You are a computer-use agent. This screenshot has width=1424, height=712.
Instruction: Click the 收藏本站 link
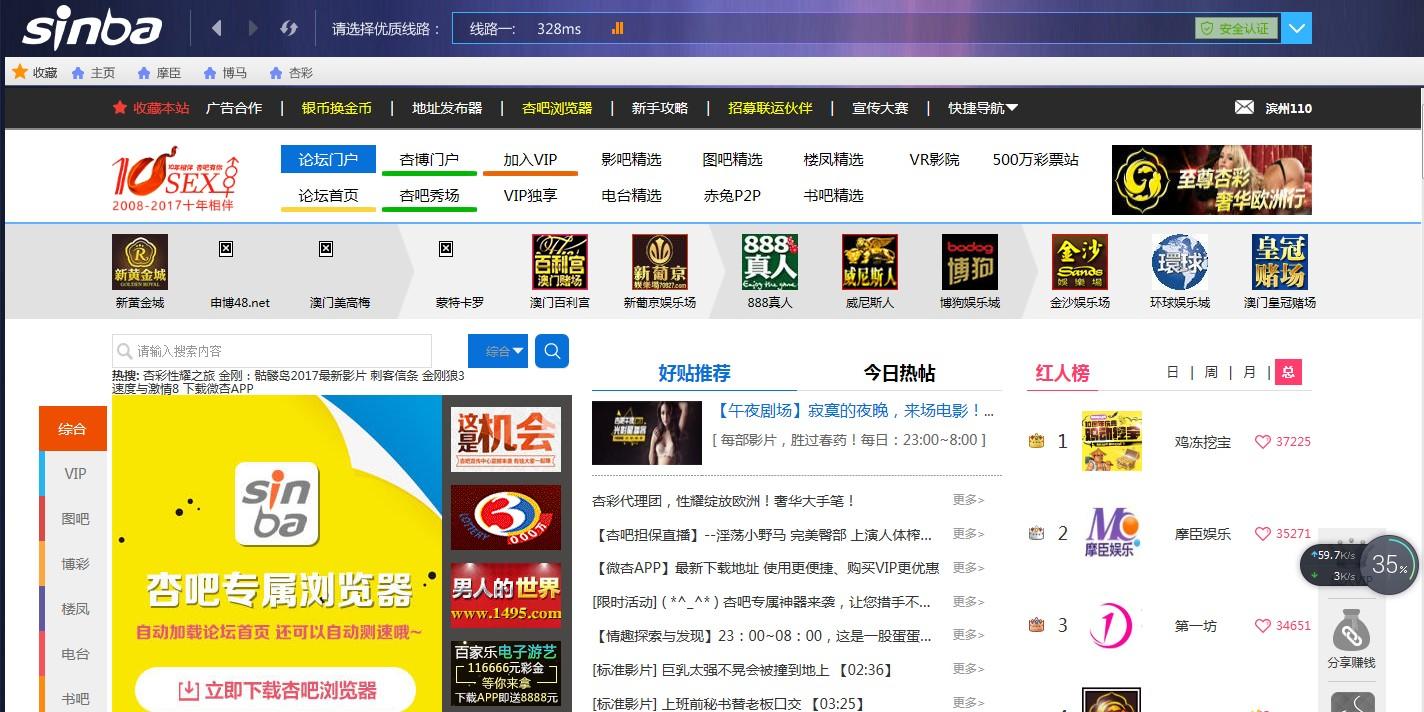tap(150, 108)
